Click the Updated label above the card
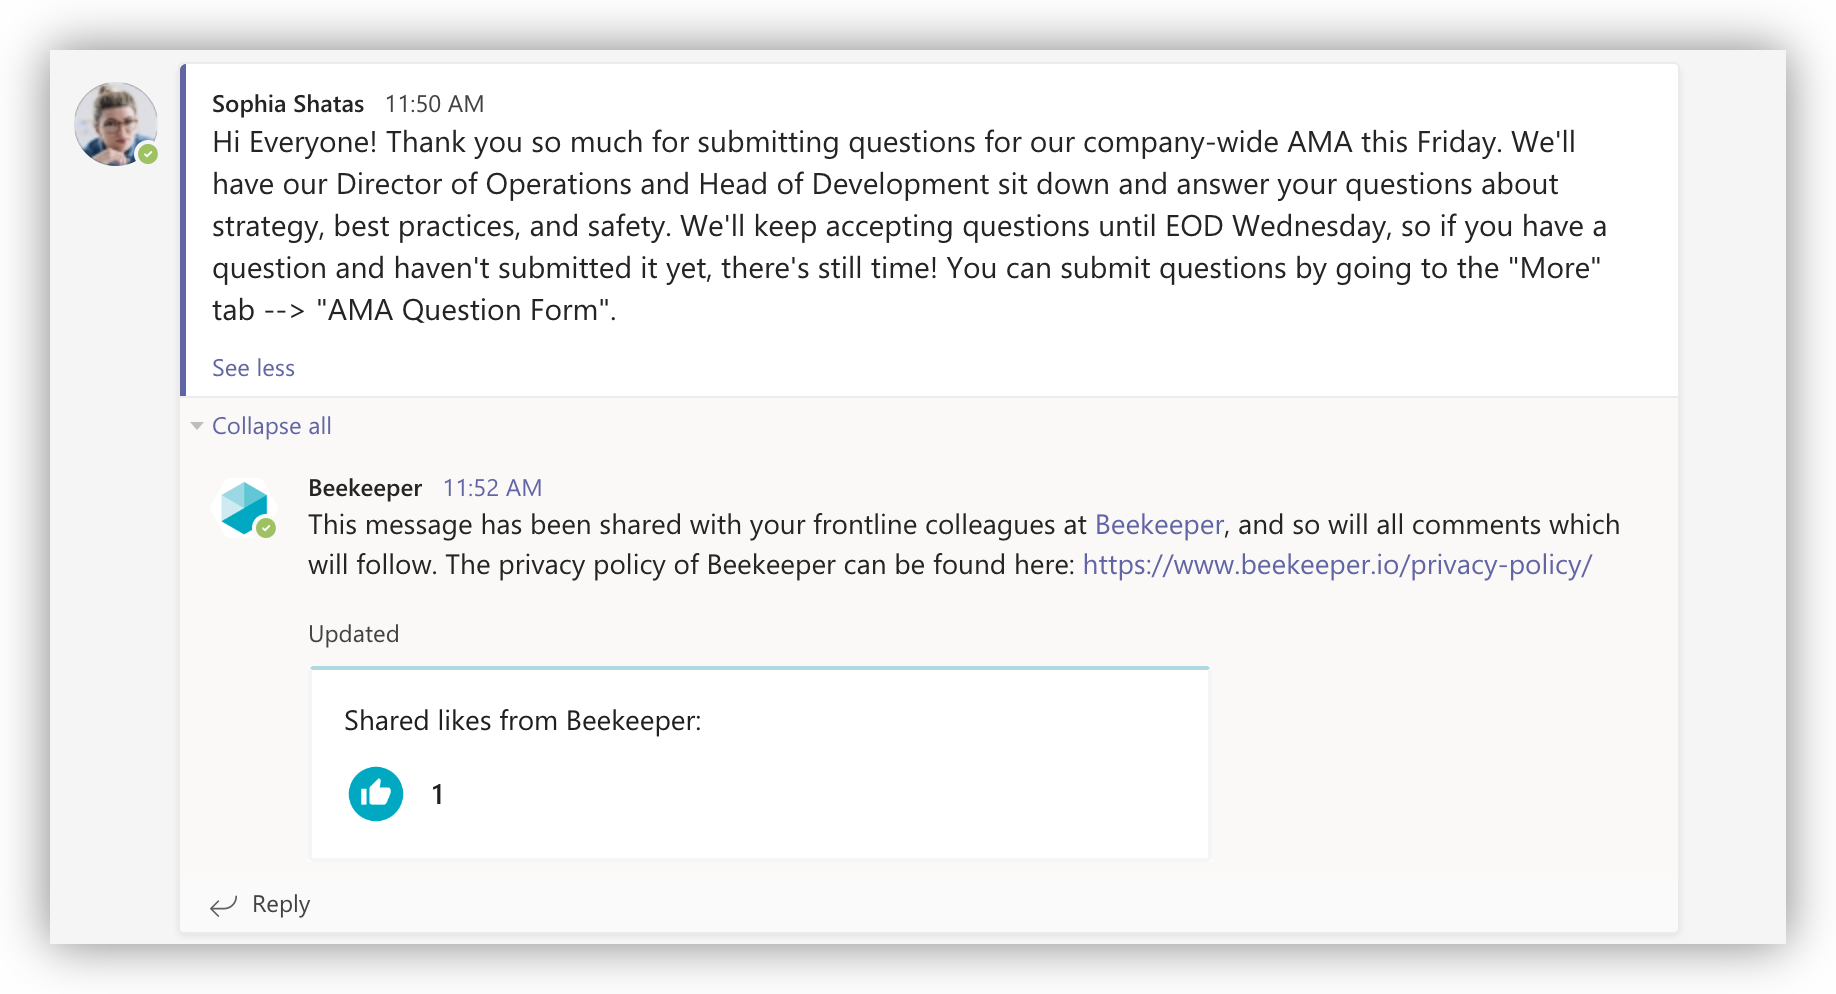The height and width of the screenshot is (994, 1836). coord(353,634)
